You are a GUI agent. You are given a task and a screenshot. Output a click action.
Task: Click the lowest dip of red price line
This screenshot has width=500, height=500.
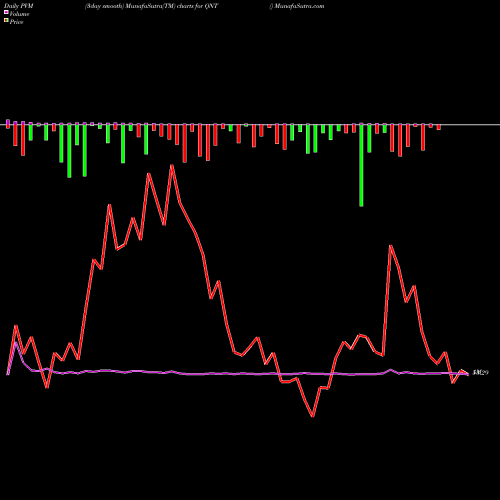pos(313,416)
